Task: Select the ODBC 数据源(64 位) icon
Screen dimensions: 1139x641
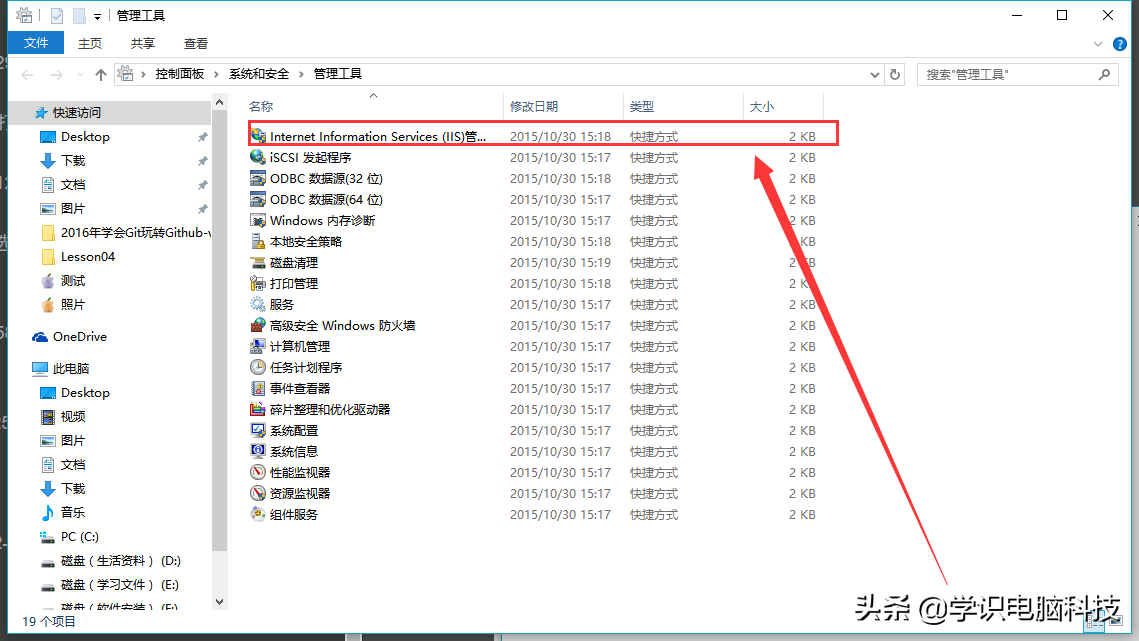Action: [x=258, y=199]
